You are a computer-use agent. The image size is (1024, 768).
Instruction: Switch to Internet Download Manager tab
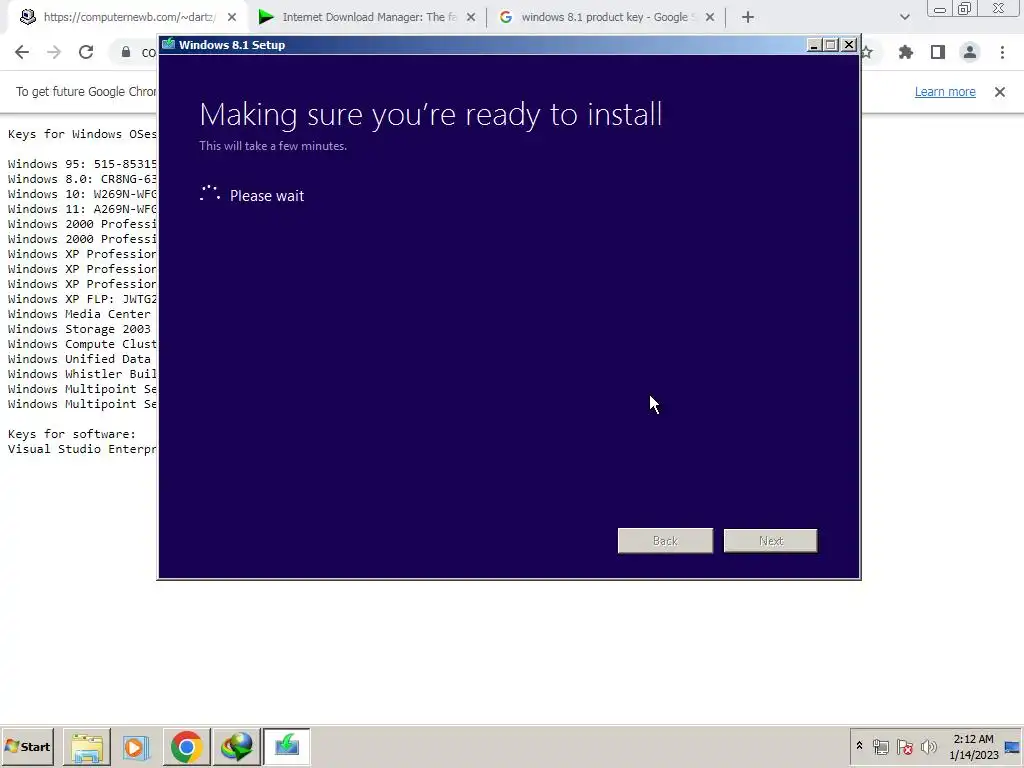click(x=369, y=17)
